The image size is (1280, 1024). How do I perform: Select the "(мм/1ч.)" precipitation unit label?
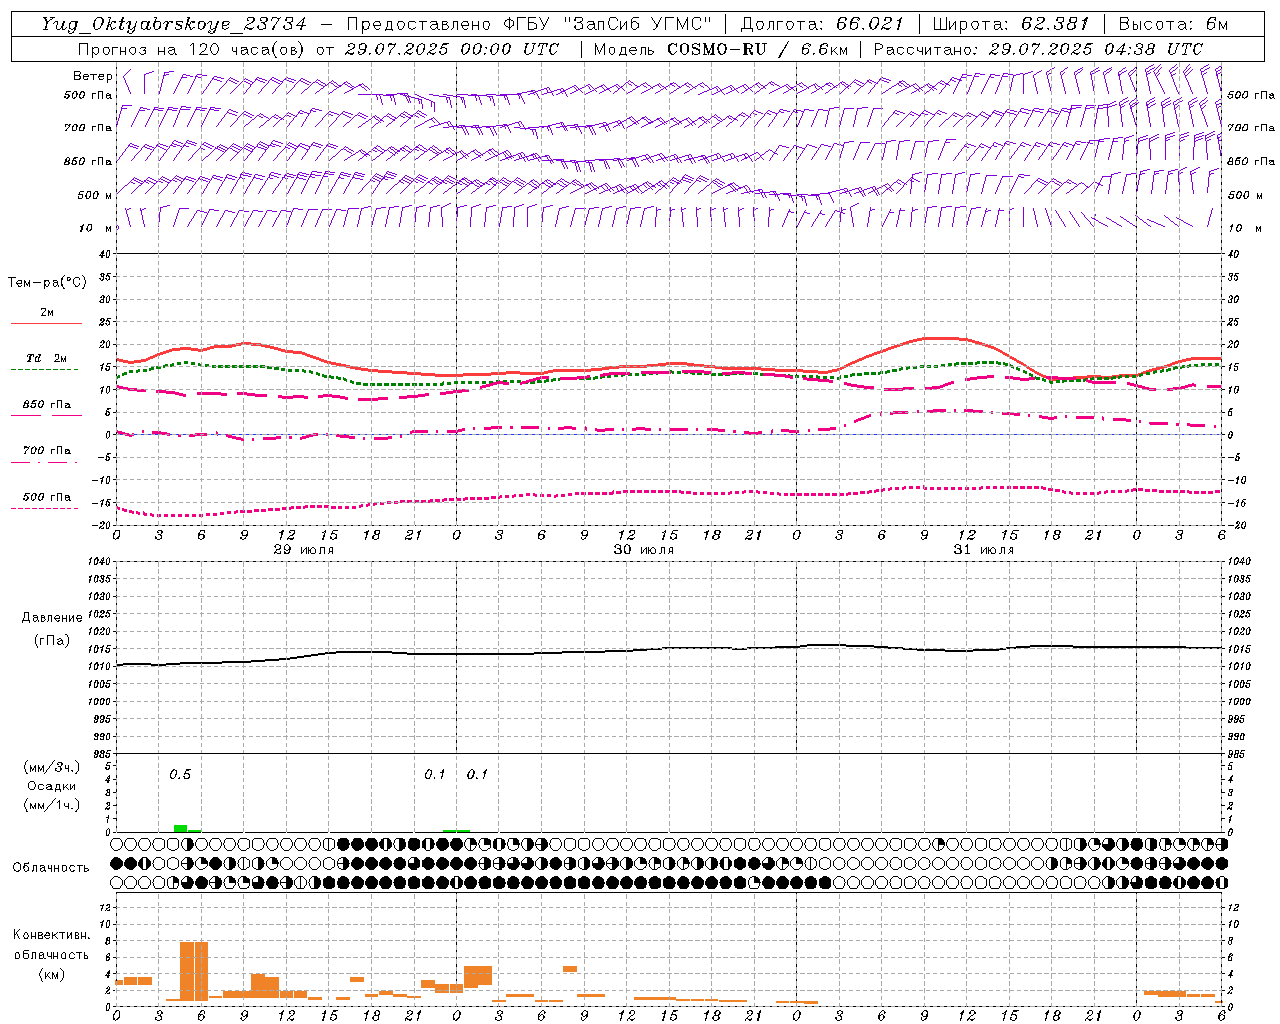(x=52, y=805)
